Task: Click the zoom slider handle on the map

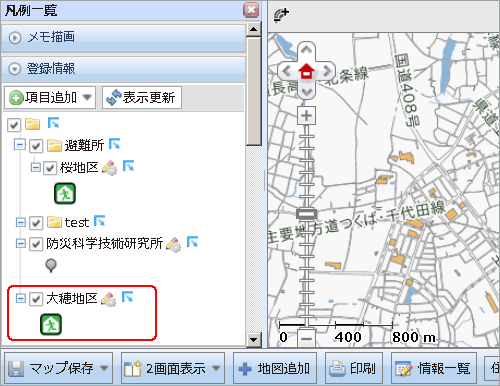Action: coord(306,214)
